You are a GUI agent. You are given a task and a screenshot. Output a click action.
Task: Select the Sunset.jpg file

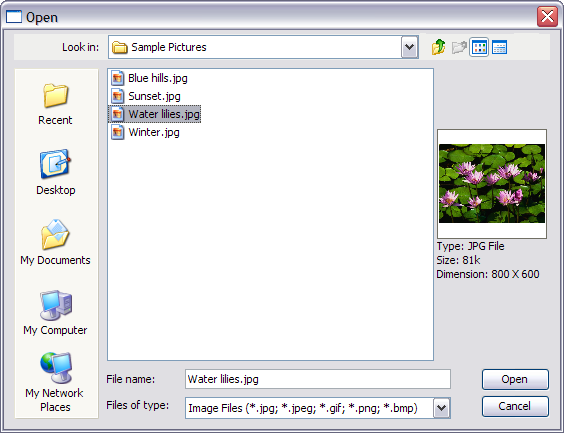coord(146,96)
